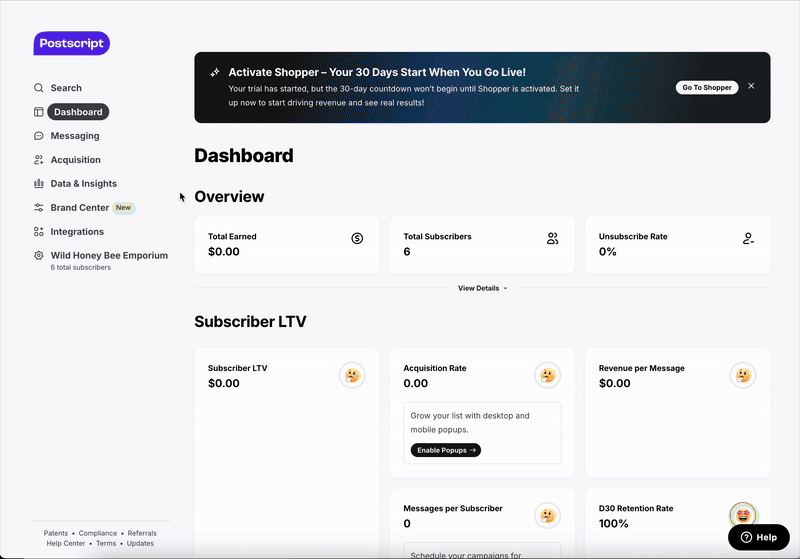Screen dimensions: 800x559
Task: Click the Acquisition megaphone icon
Action: tap(39, 160)
